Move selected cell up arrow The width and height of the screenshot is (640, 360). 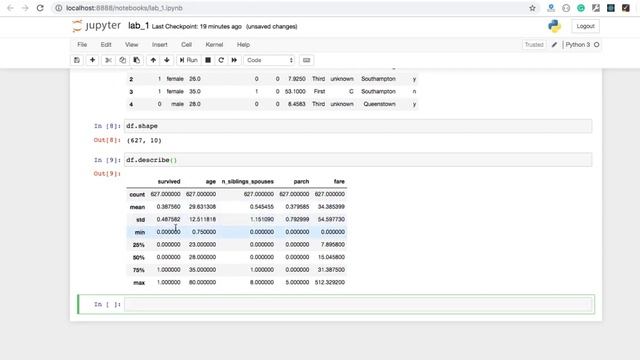pyautogui.click(x=153, y=60)
